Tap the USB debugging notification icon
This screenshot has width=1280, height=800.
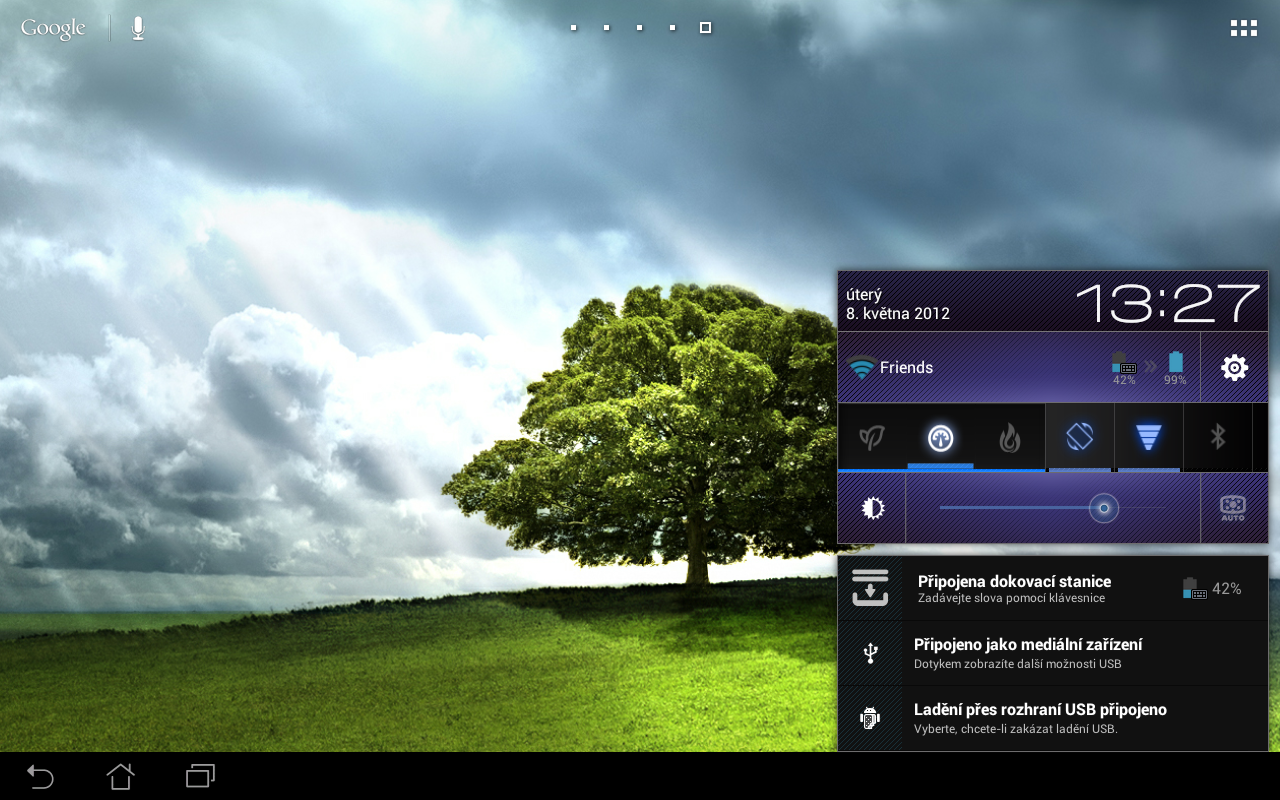pyautogui.click(x=870, y=718)
